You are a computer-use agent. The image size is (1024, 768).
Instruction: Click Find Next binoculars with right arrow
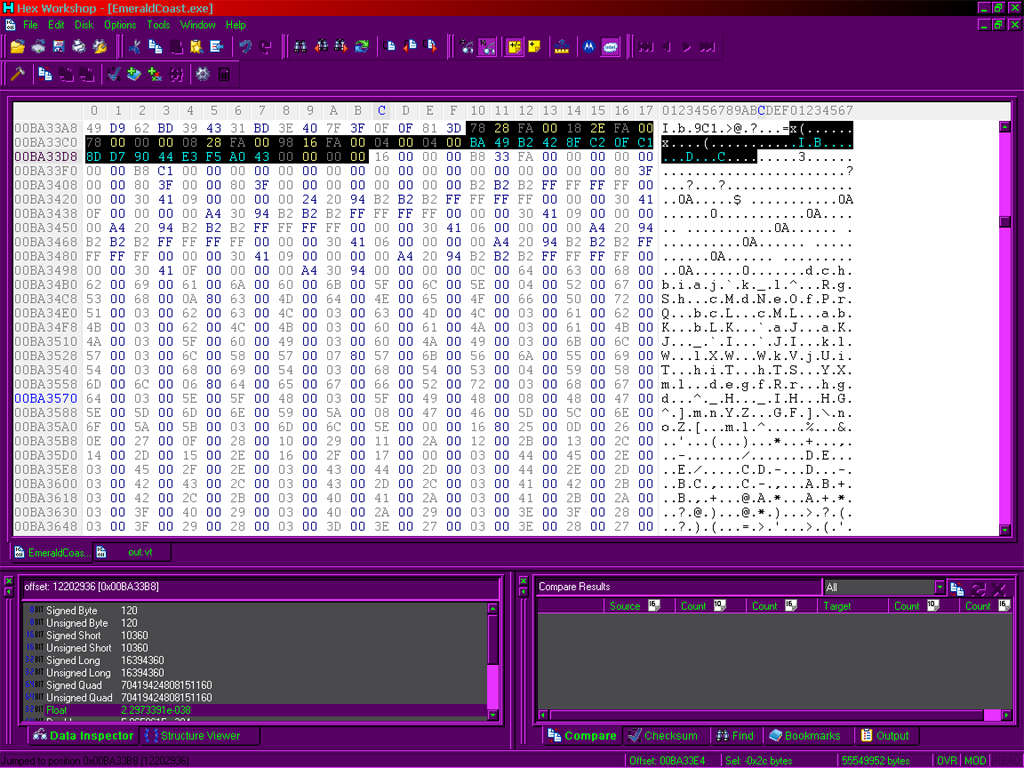point(342,47)
